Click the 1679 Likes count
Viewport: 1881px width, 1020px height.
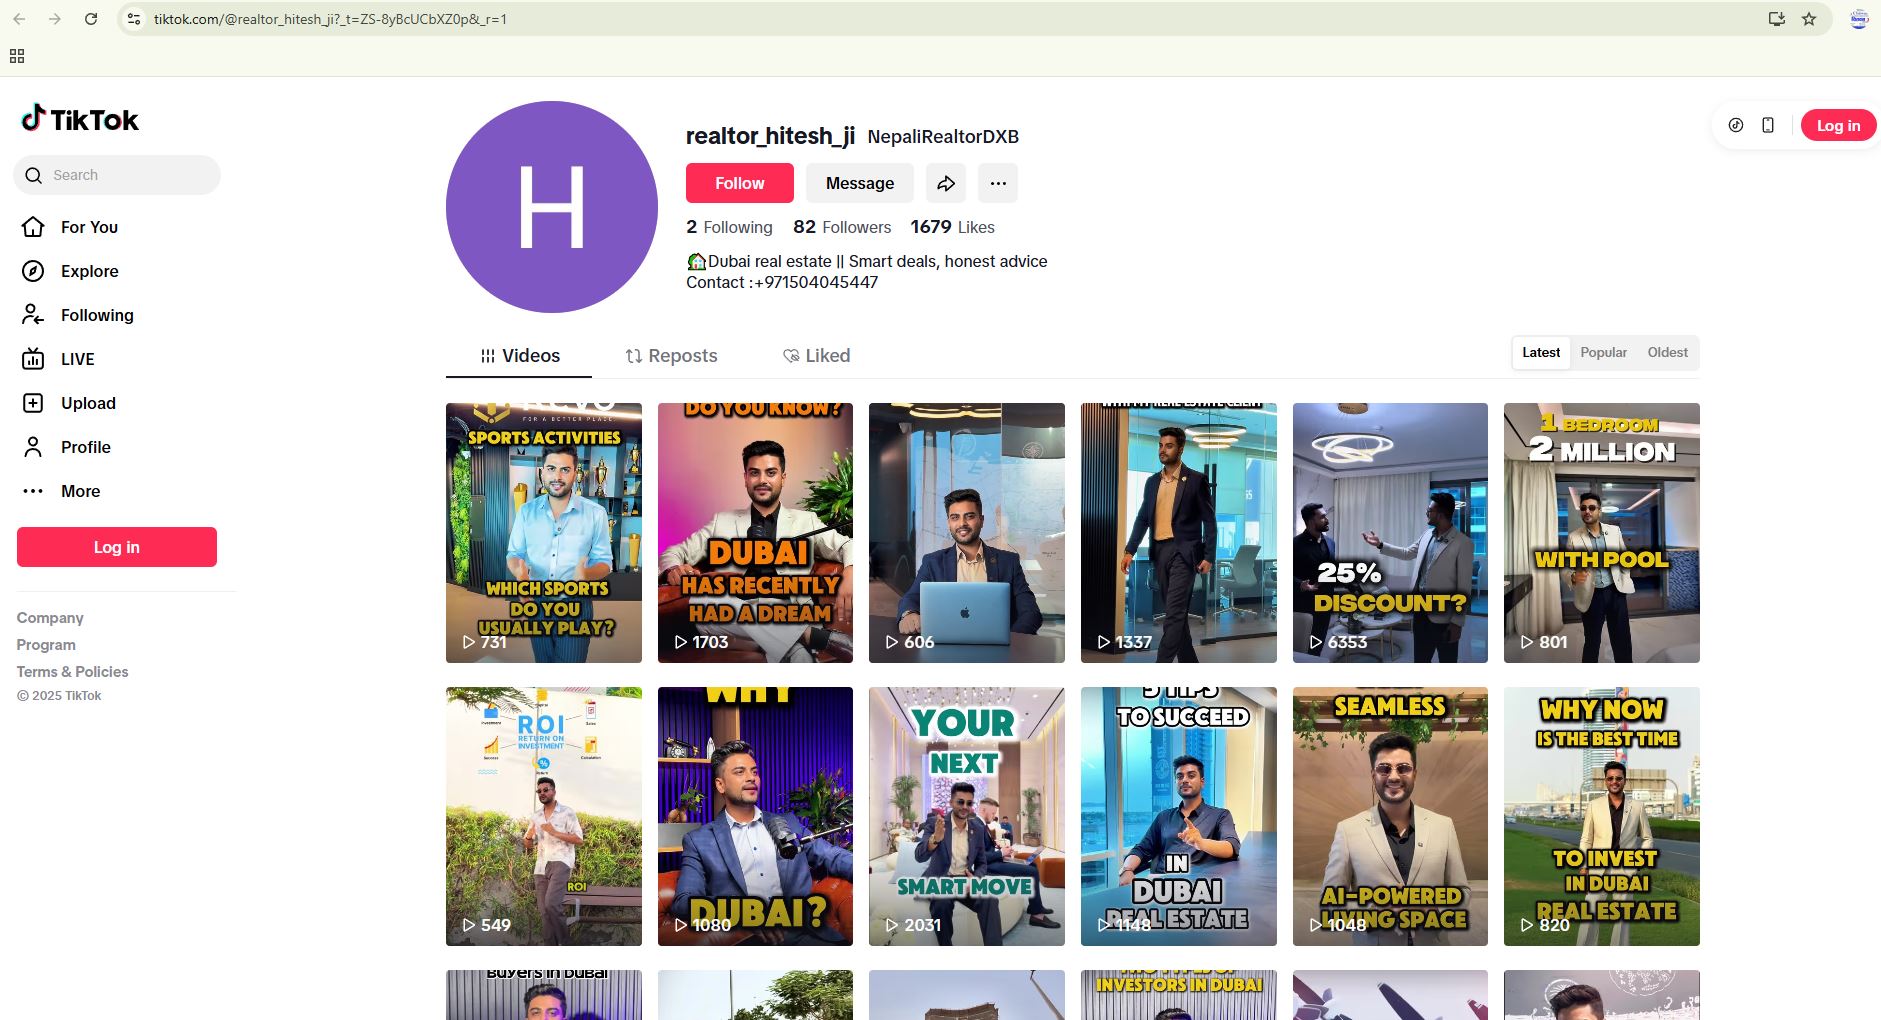coord(952,227)
